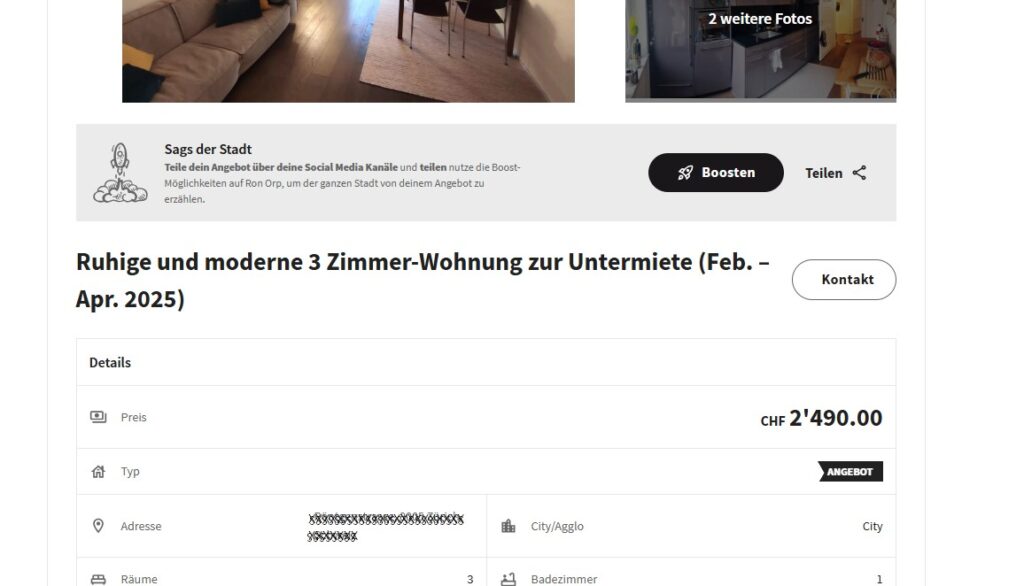This screenshot has height=586, width=1024.
Task: Click the rocket icon inside Boosten
Action: click(685, 173)
